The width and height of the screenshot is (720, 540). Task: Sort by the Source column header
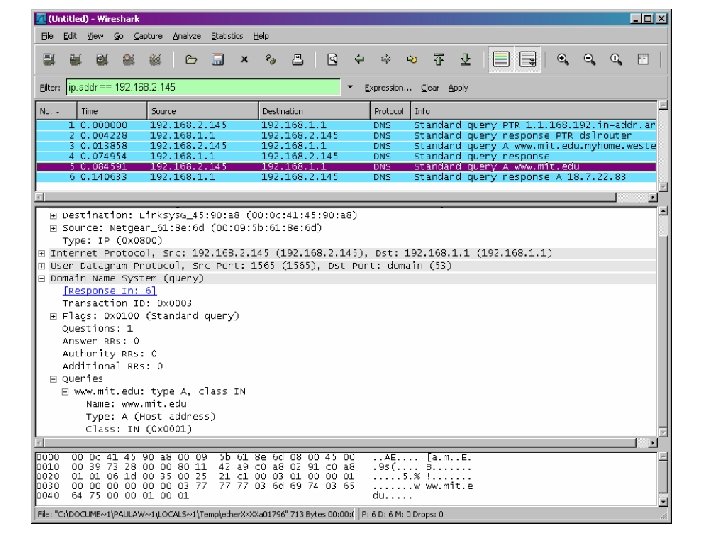pyautogui.click(x=202, y=111)
